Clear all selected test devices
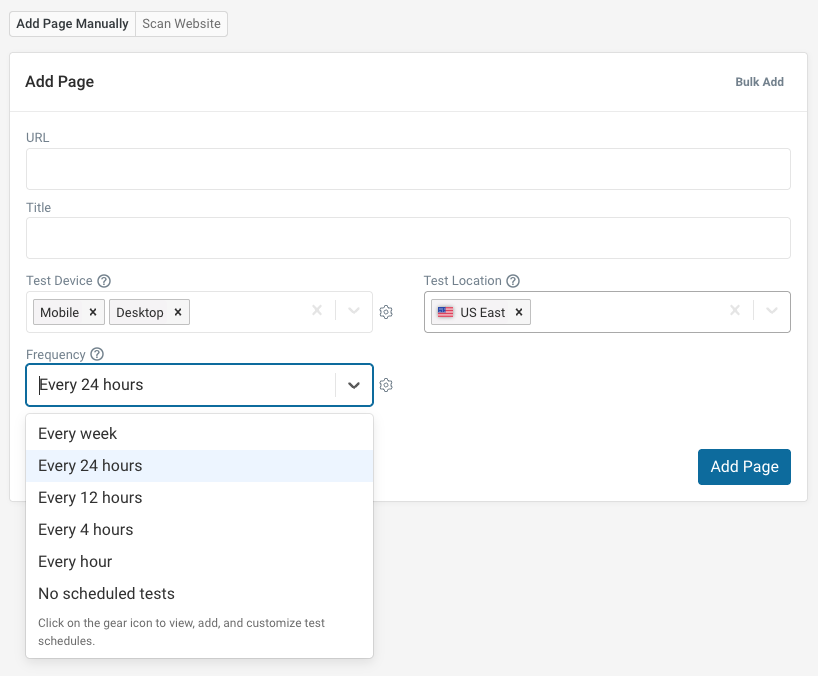818x676 pixels. pos(317,311)
